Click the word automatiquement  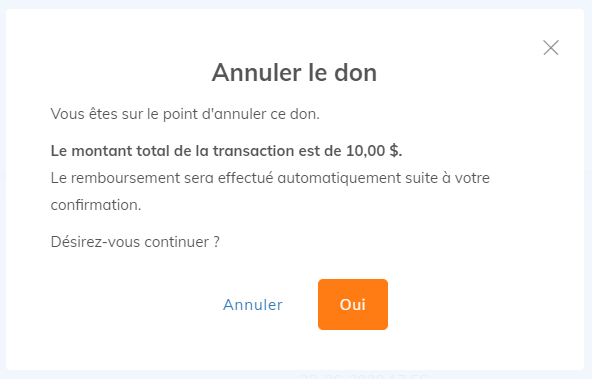pos(339,178)
